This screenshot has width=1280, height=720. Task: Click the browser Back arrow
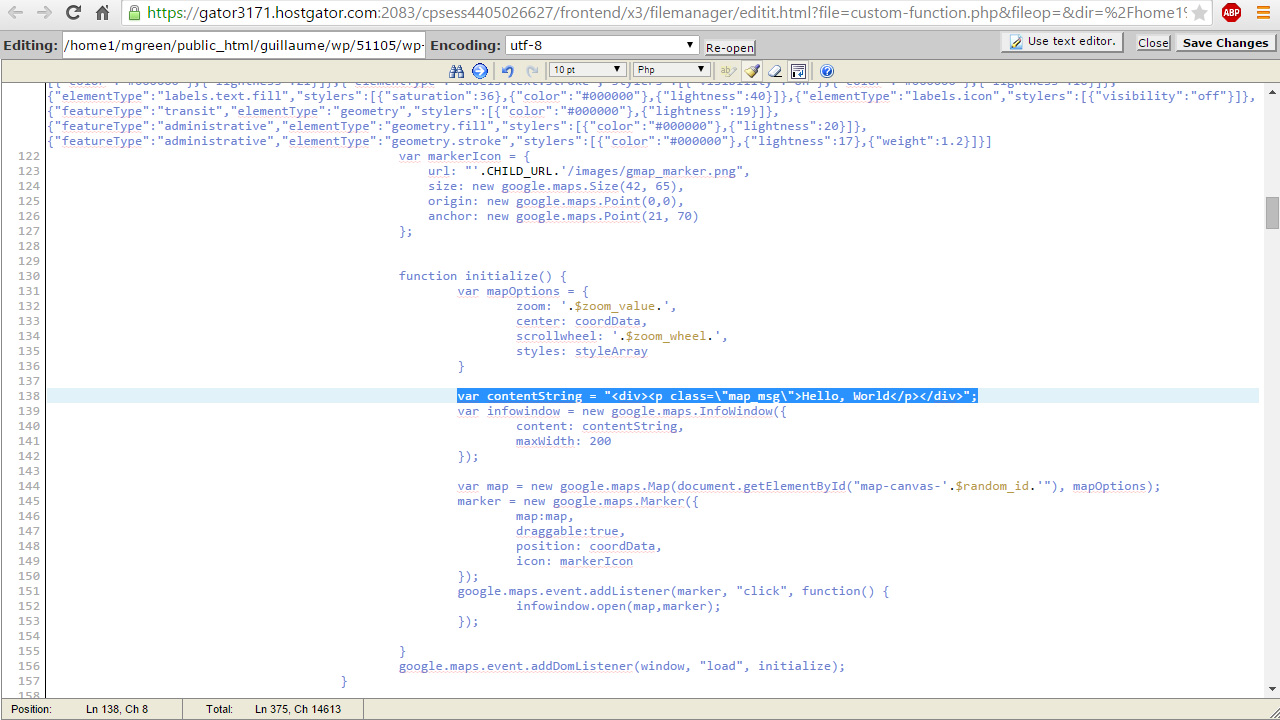coord(15,13)
